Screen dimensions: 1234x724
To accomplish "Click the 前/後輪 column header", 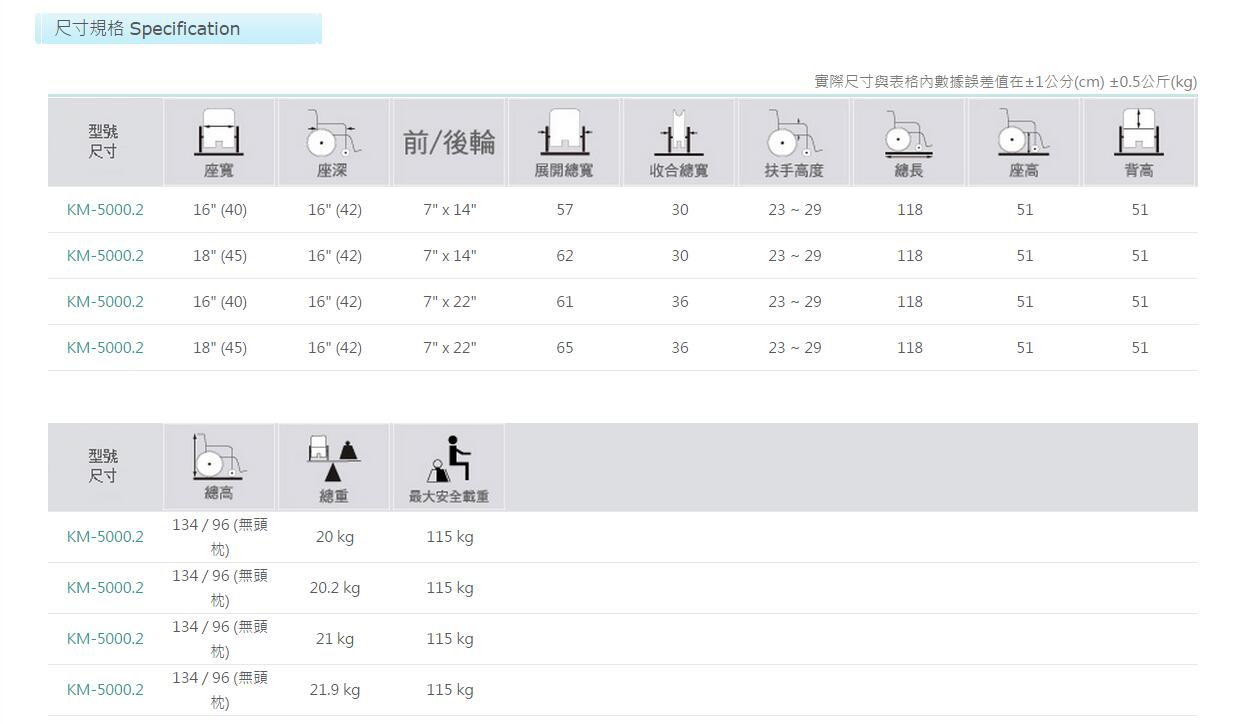I will 449,141.
